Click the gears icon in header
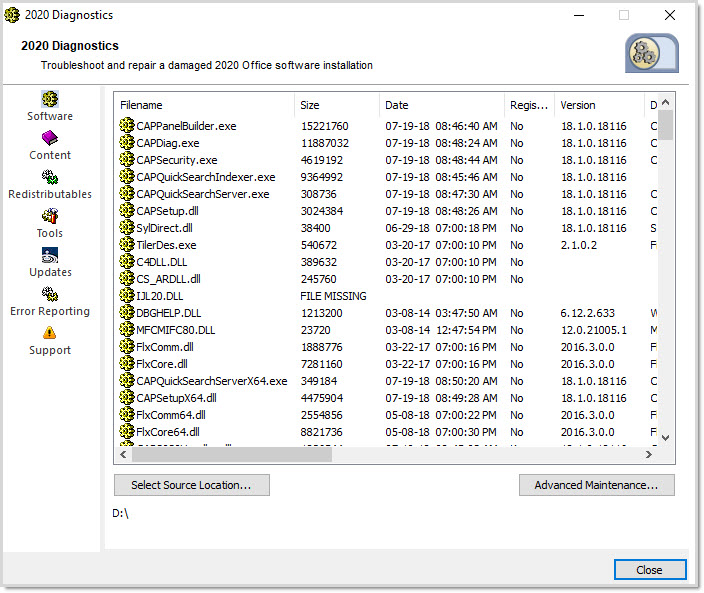704x593 pixels. (651, 53)
